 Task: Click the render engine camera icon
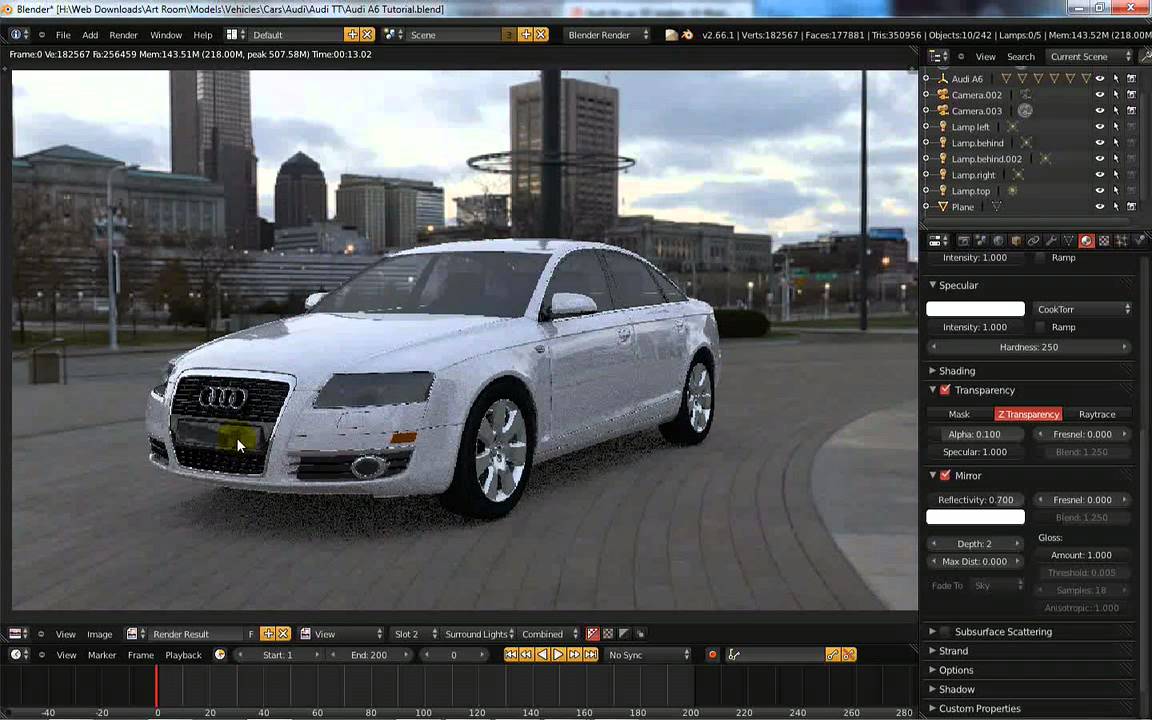click(x=672, y=35)
